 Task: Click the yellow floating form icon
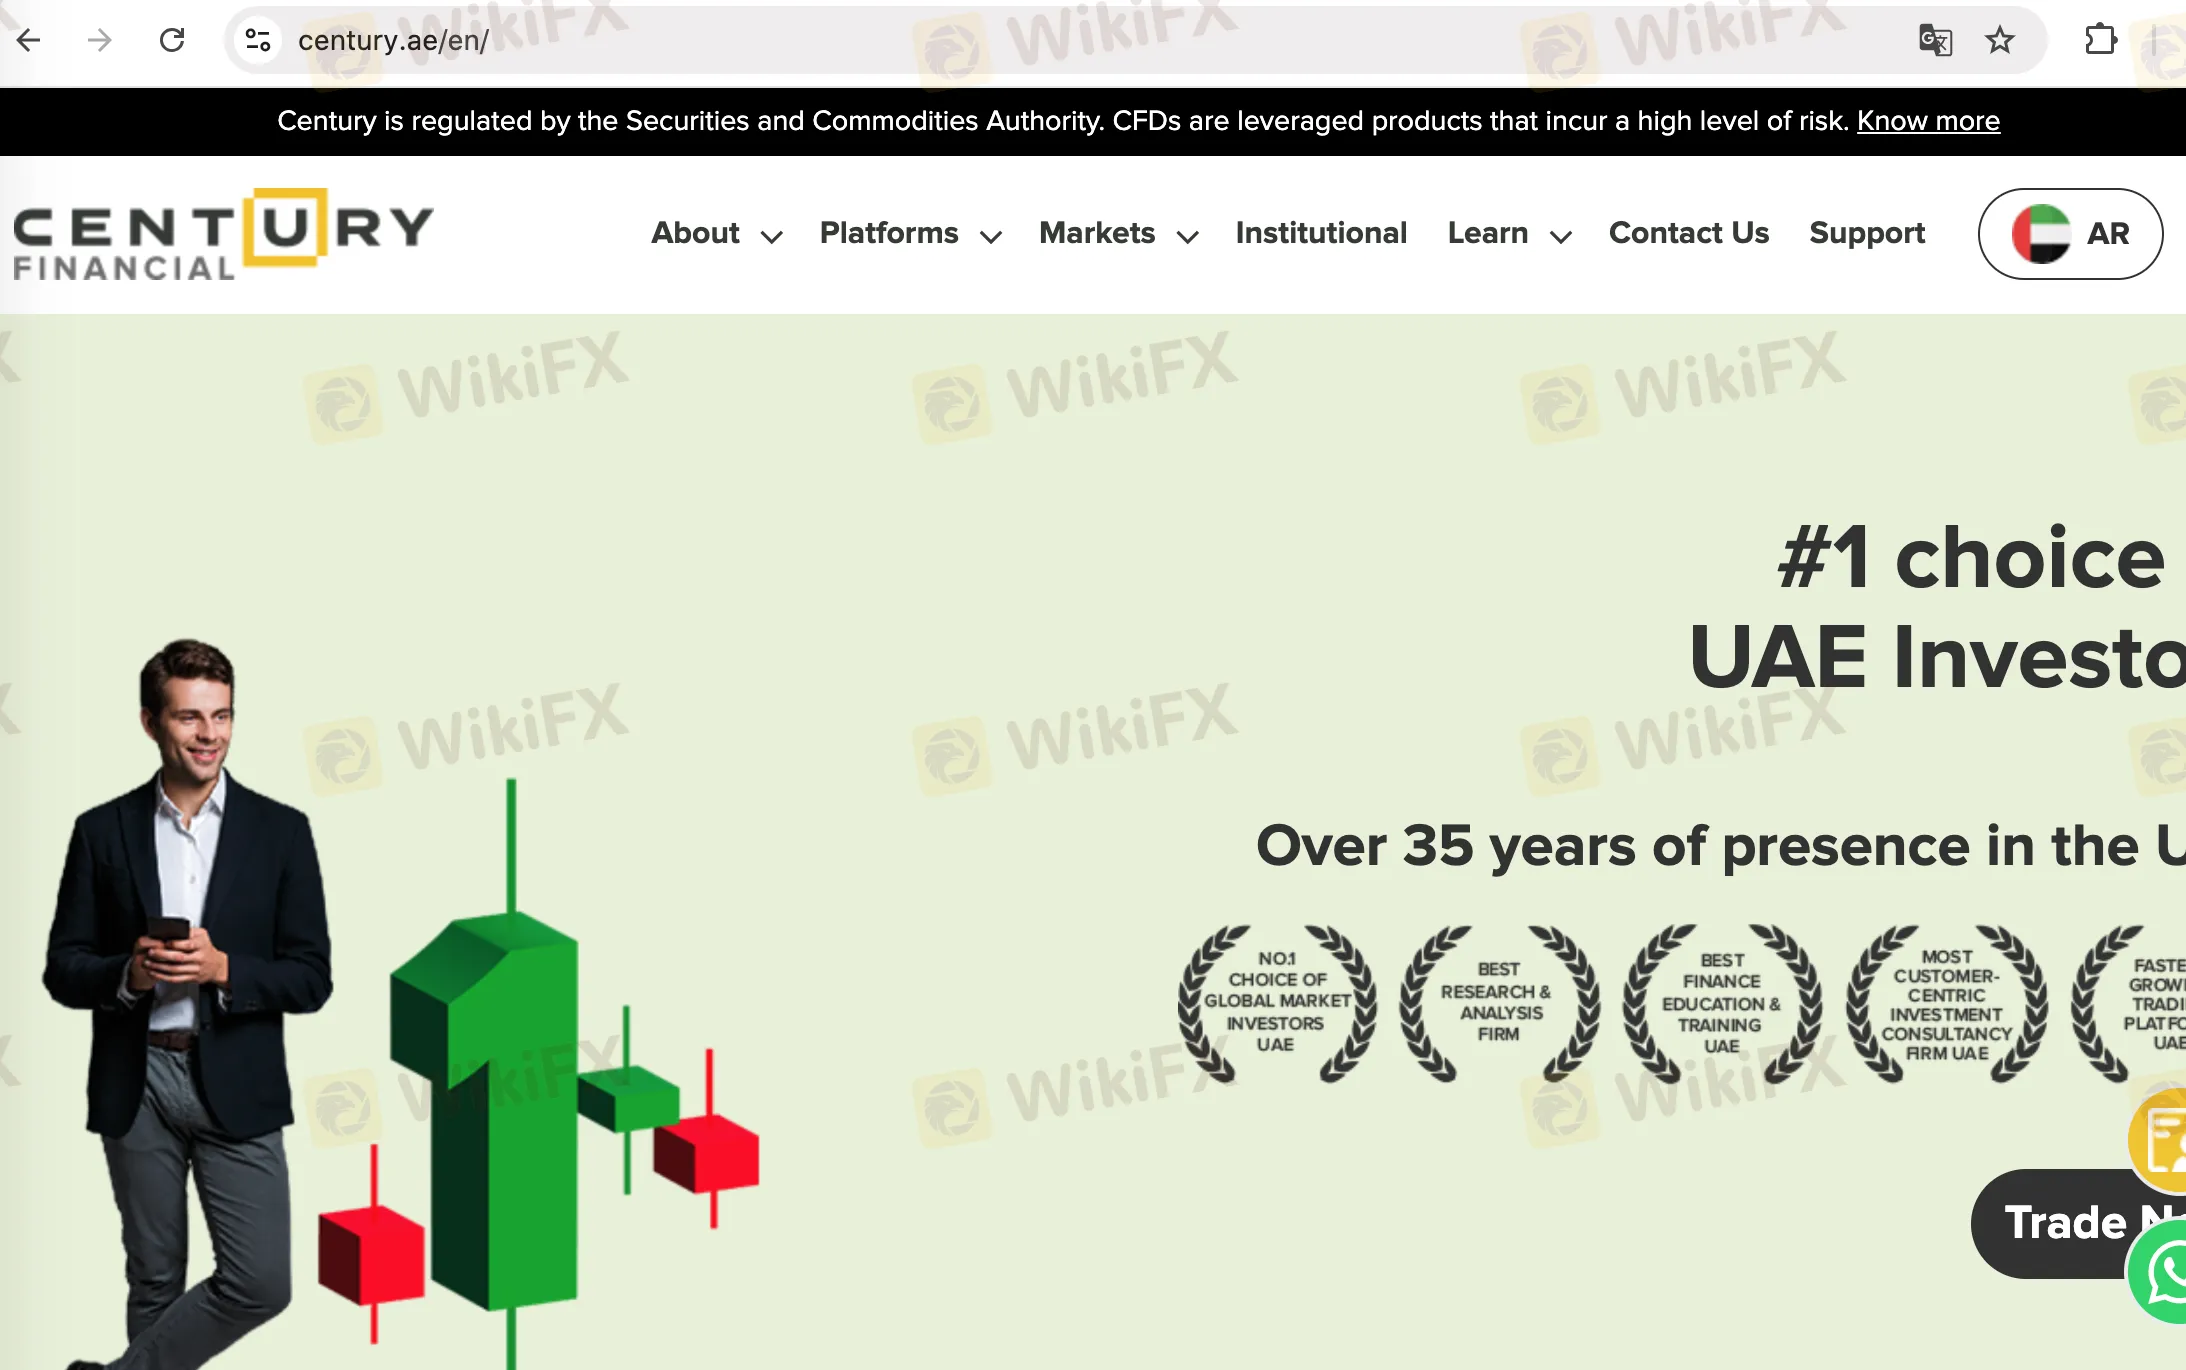click(2162, 1142)
